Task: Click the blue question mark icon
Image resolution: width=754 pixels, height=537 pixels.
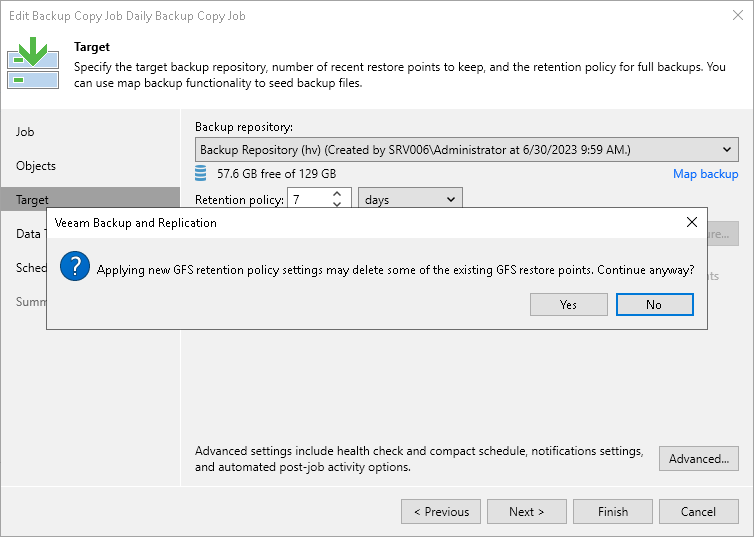Action: coord(75,266)
